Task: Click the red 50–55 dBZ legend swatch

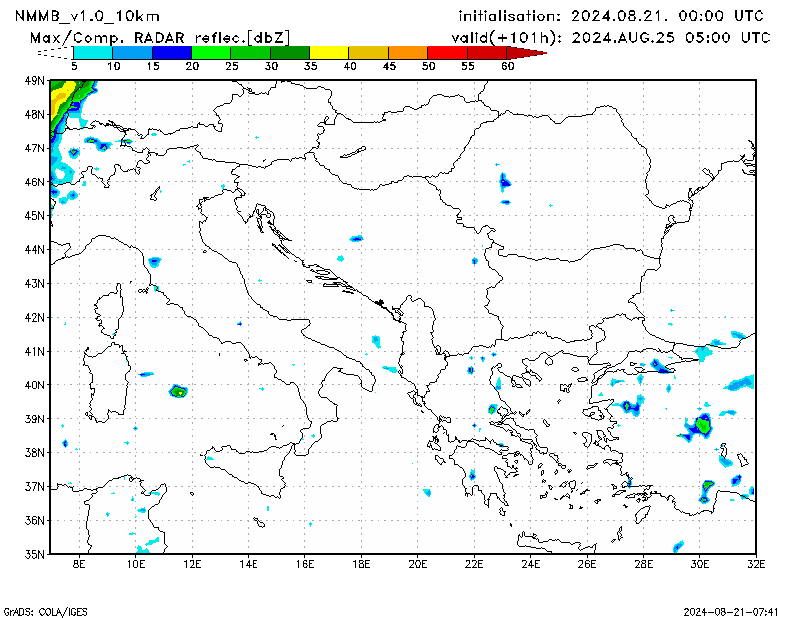Action: click(x=447, y=52)
